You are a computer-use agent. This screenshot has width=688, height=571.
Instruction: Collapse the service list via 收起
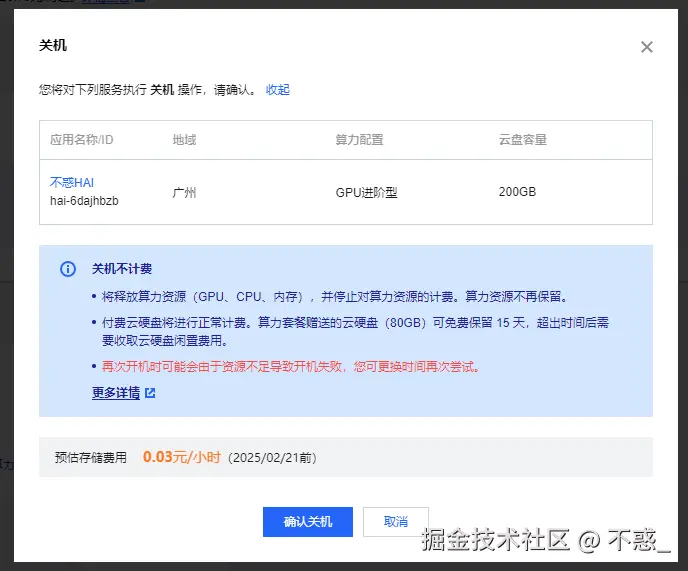coord(278,90)
